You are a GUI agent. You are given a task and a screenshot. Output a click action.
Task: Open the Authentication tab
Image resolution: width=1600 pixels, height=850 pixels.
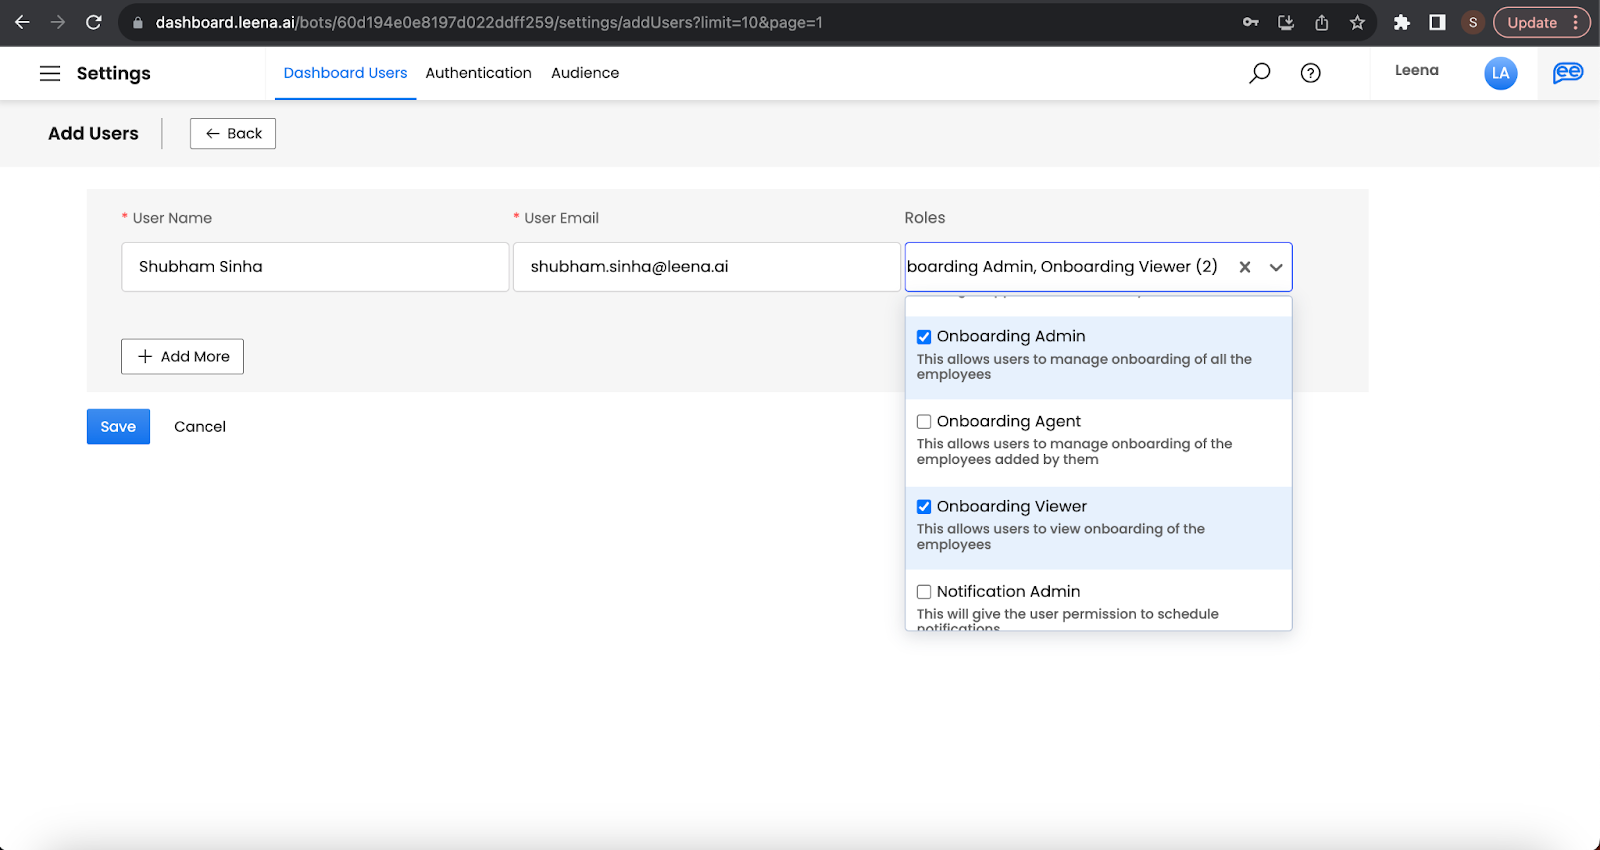pos(478,73)
